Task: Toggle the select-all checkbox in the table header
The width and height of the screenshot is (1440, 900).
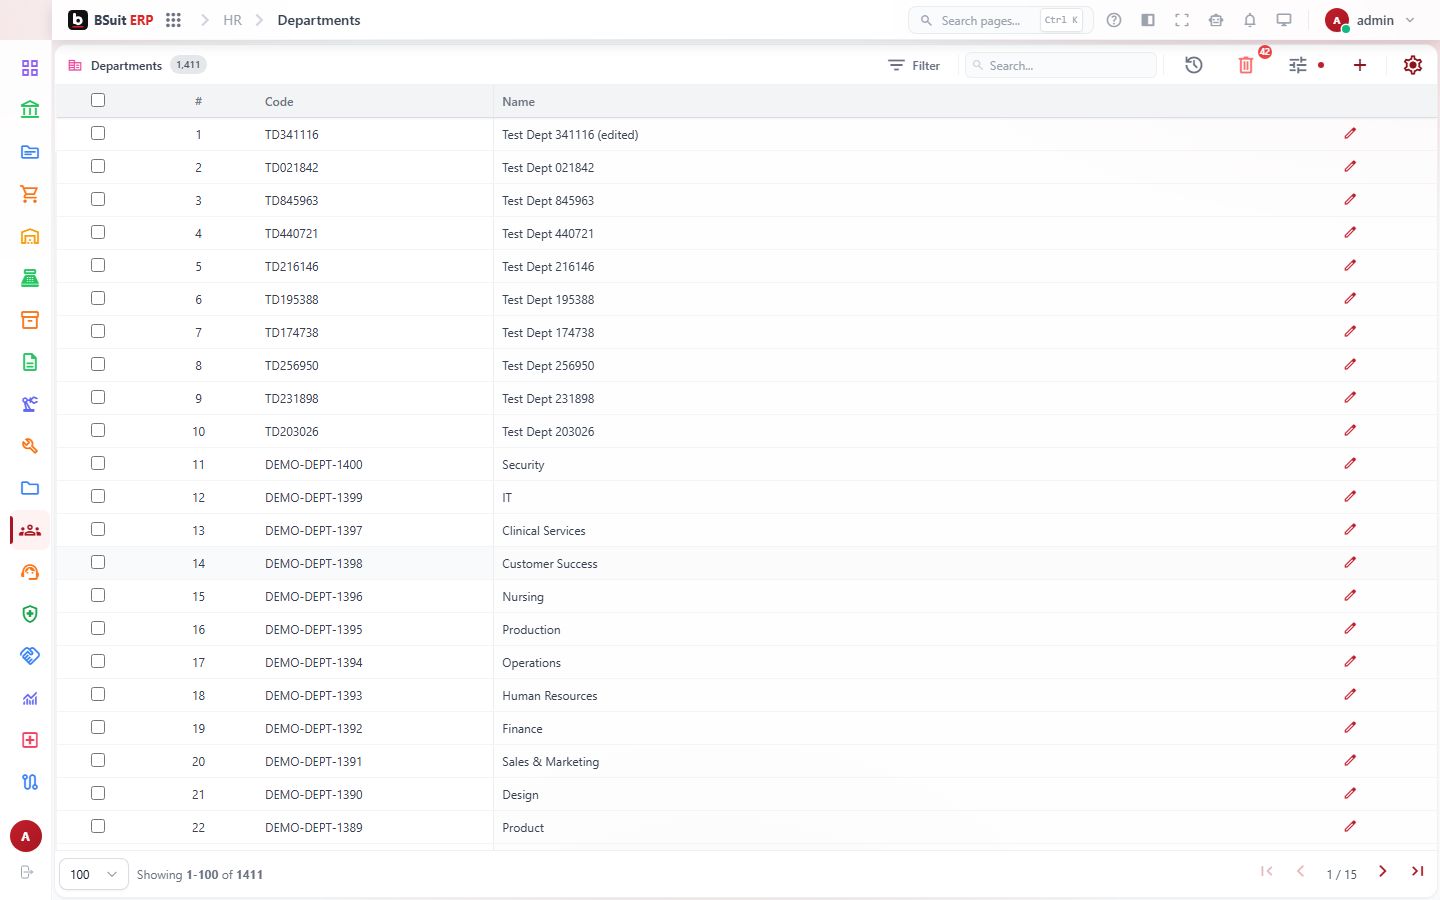Action: pyautogui.click(x=98, y=100)
